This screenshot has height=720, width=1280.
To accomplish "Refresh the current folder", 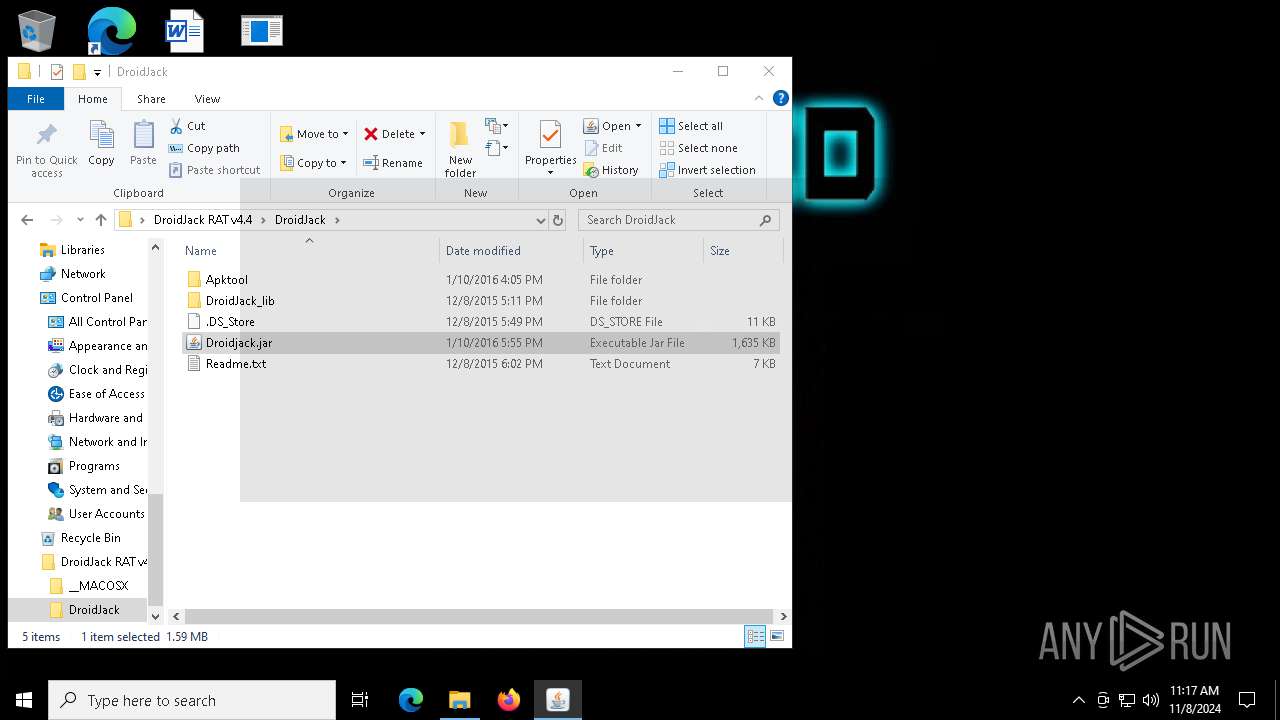I will [558, 220].
